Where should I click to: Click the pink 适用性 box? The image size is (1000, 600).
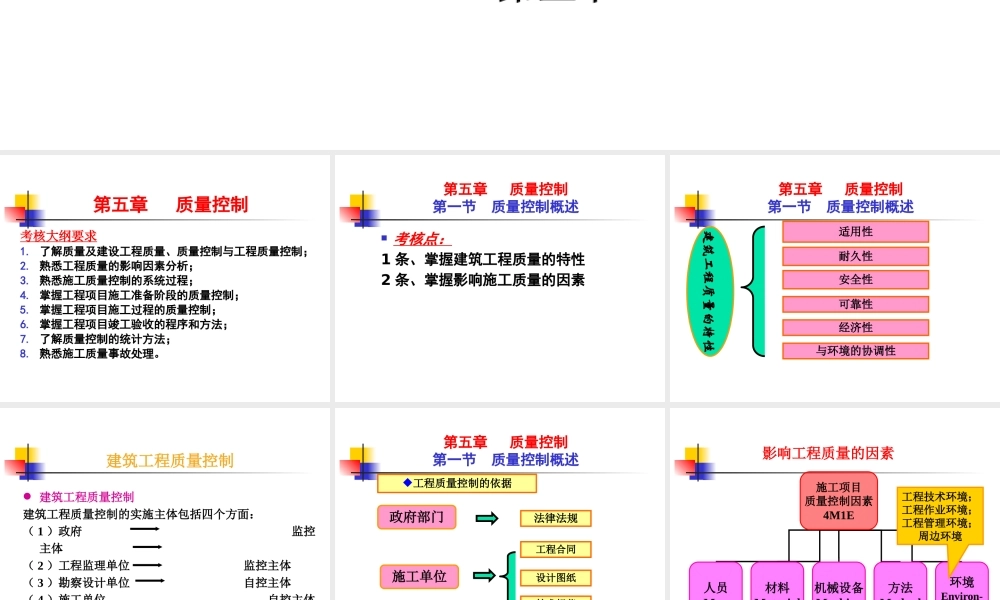point(855,231)
